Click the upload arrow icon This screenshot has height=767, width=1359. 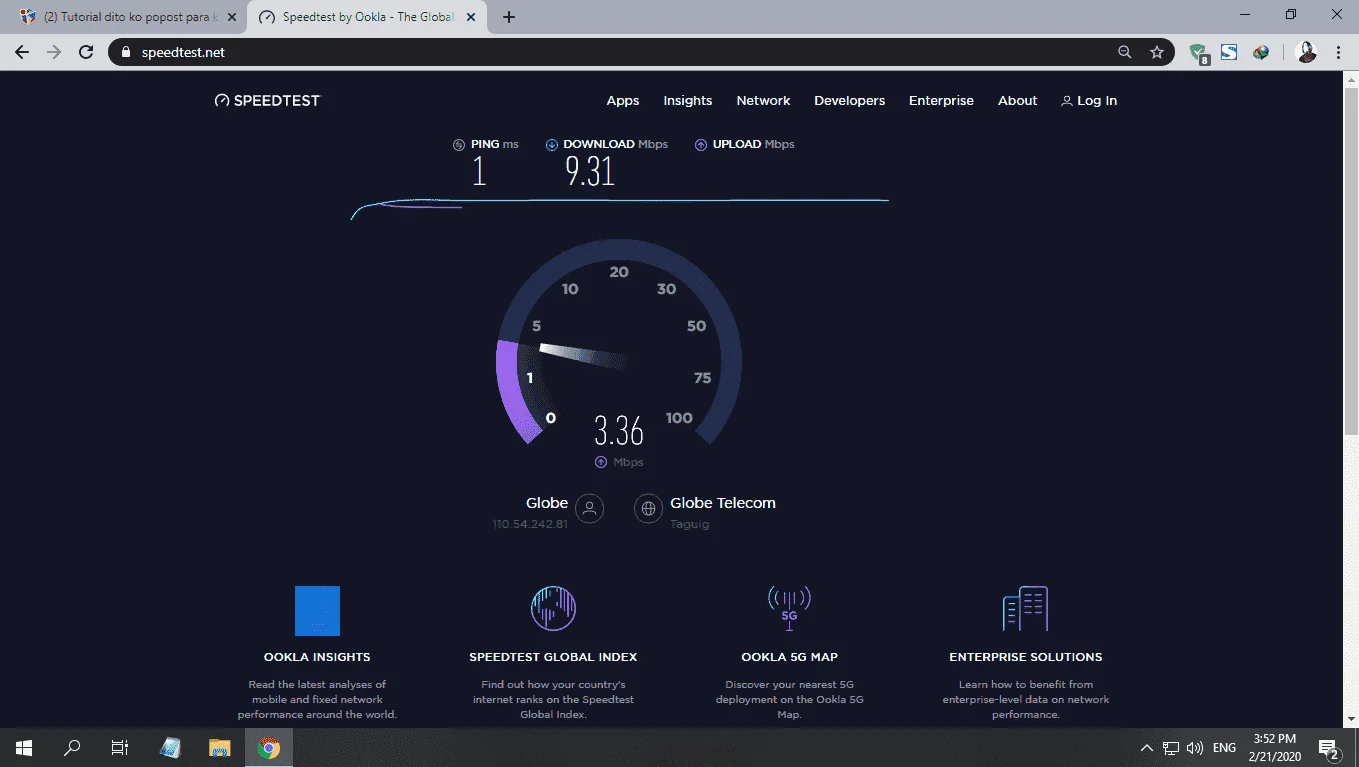701,145
